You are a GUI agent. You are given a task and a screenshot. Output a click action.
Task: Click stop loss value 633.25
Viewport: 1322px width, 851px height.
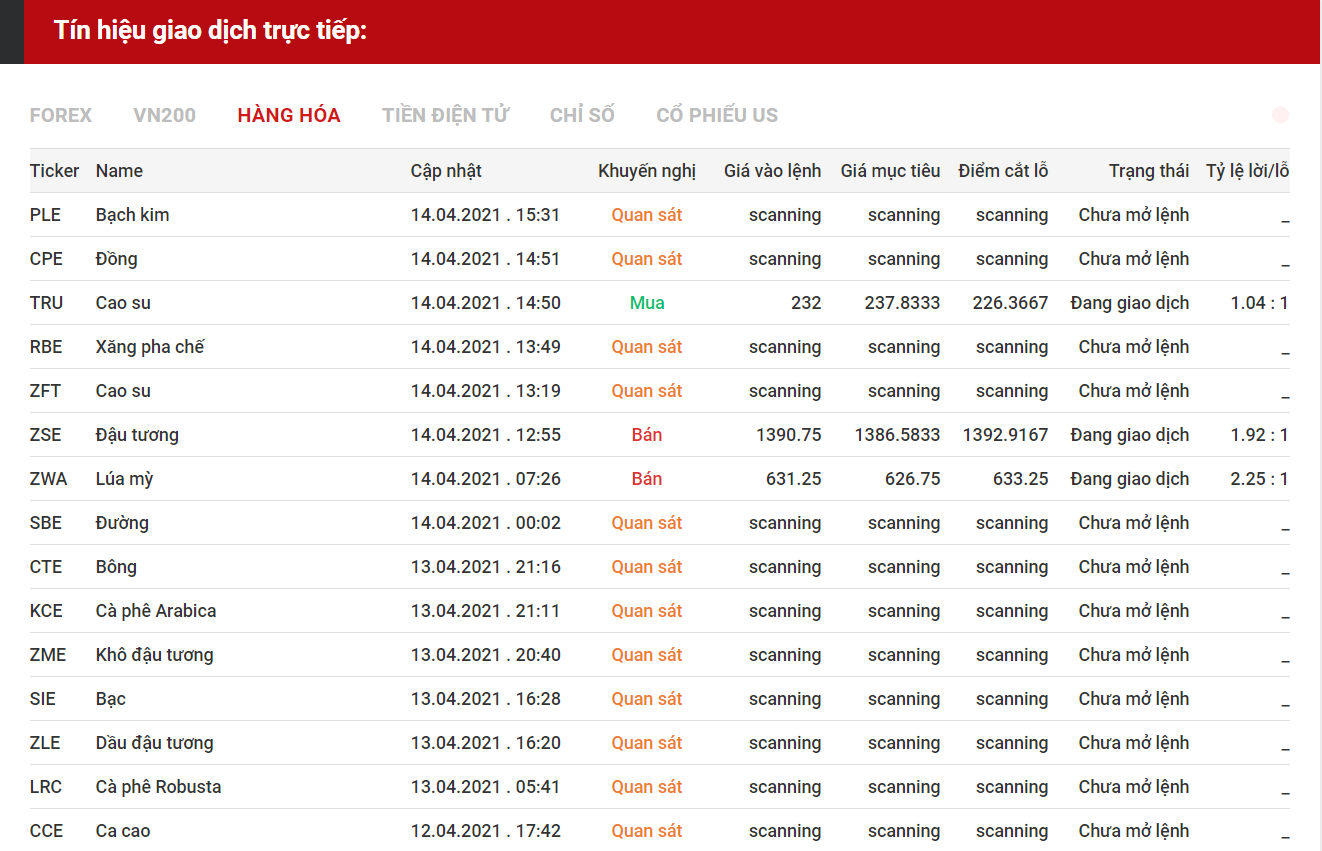[x=1021, y=479]
